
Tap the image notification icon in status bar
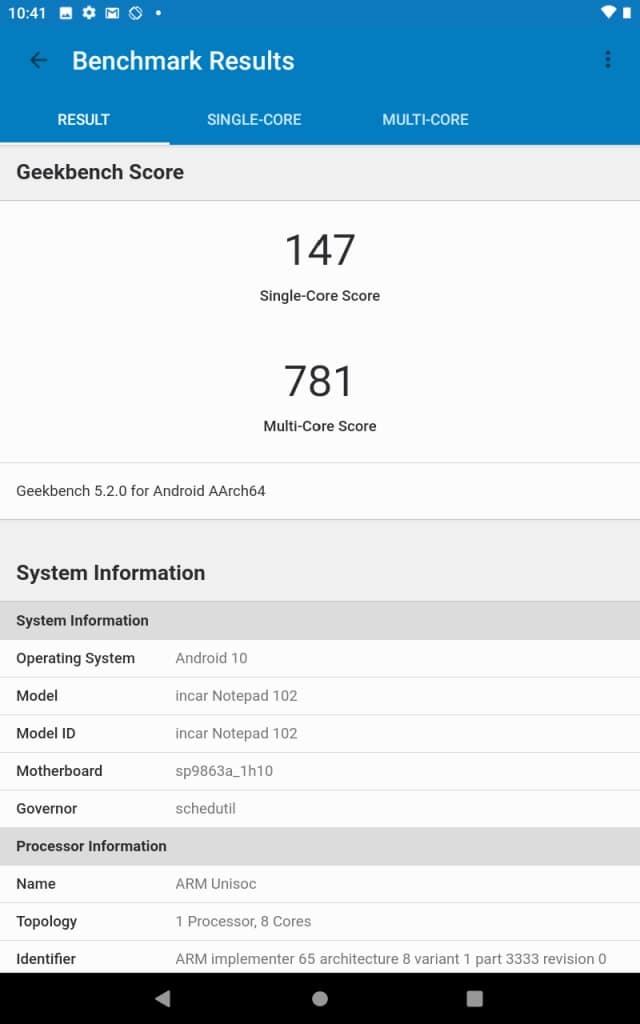click(66, 13)
